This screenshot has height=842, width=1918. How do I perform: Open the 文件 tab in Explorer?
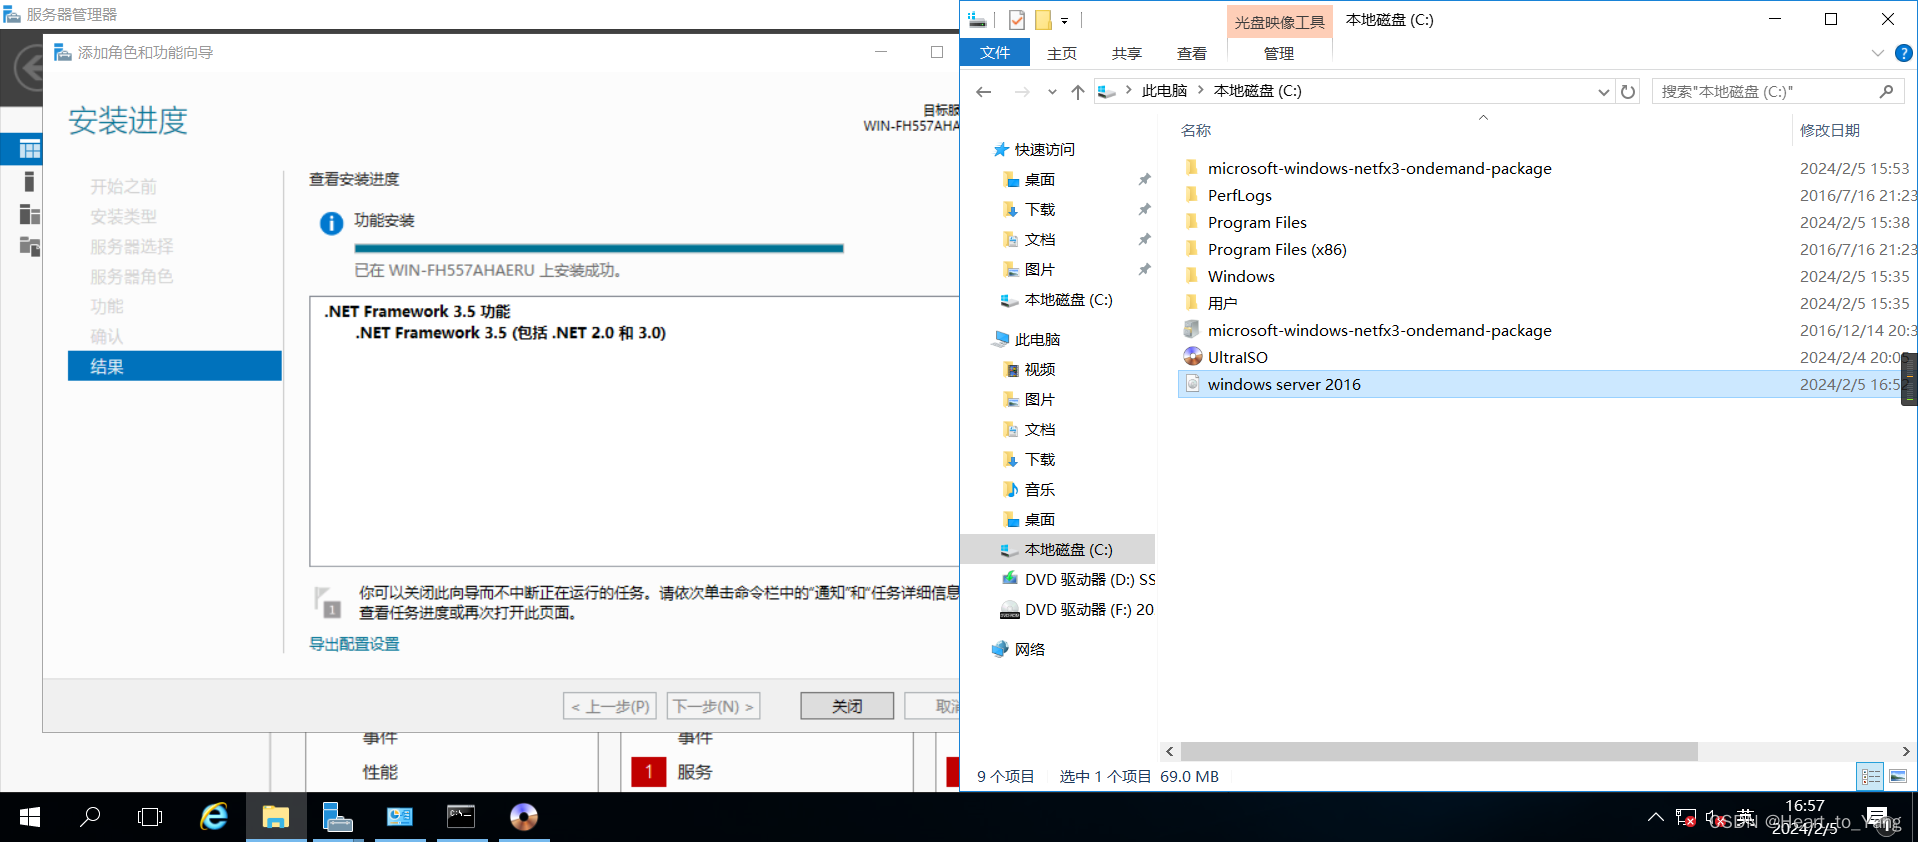(x=995, y=53)
